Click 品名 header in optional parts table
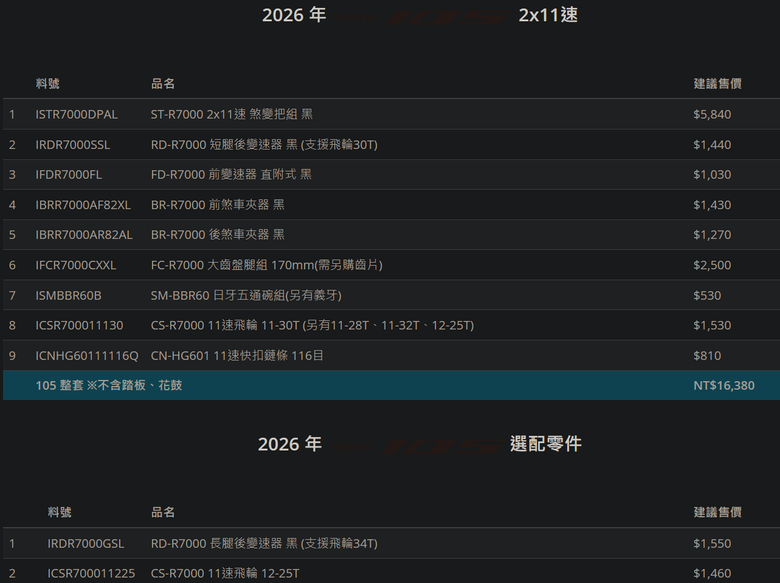780x583 pixels. coord(163,512)
